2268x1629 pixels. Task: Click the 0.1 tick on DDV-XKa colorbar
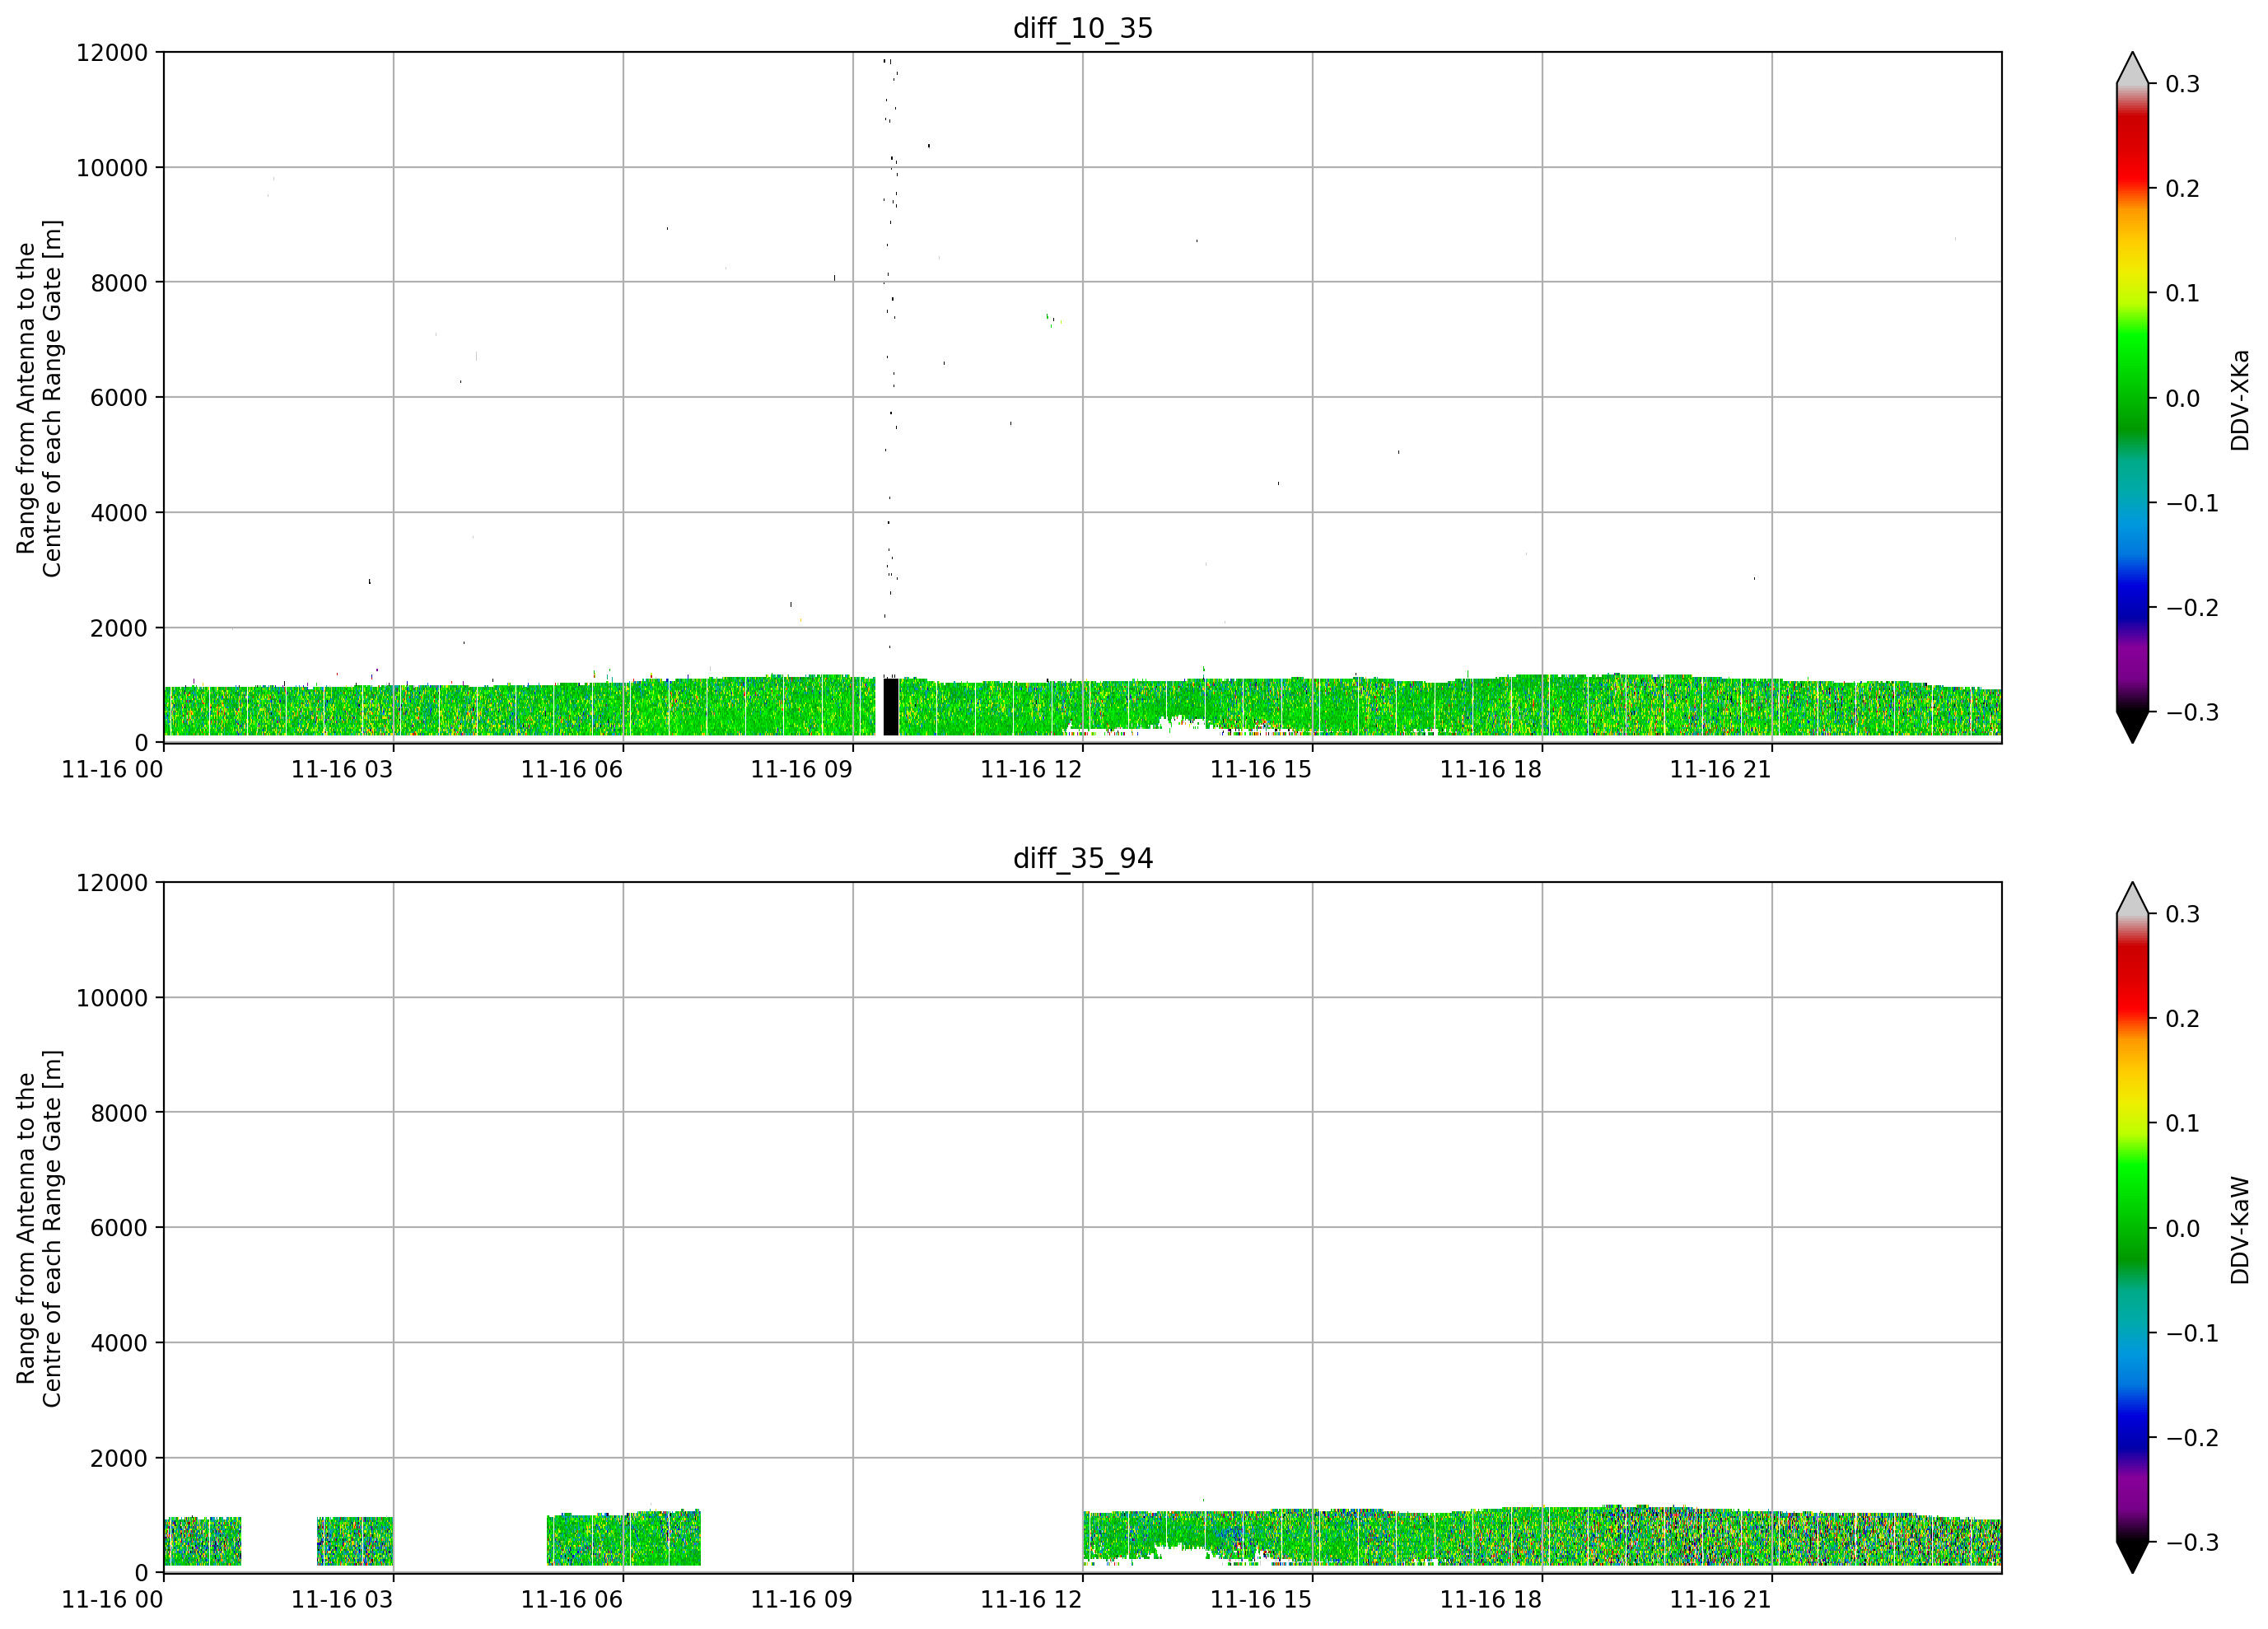pos(2183,294)
